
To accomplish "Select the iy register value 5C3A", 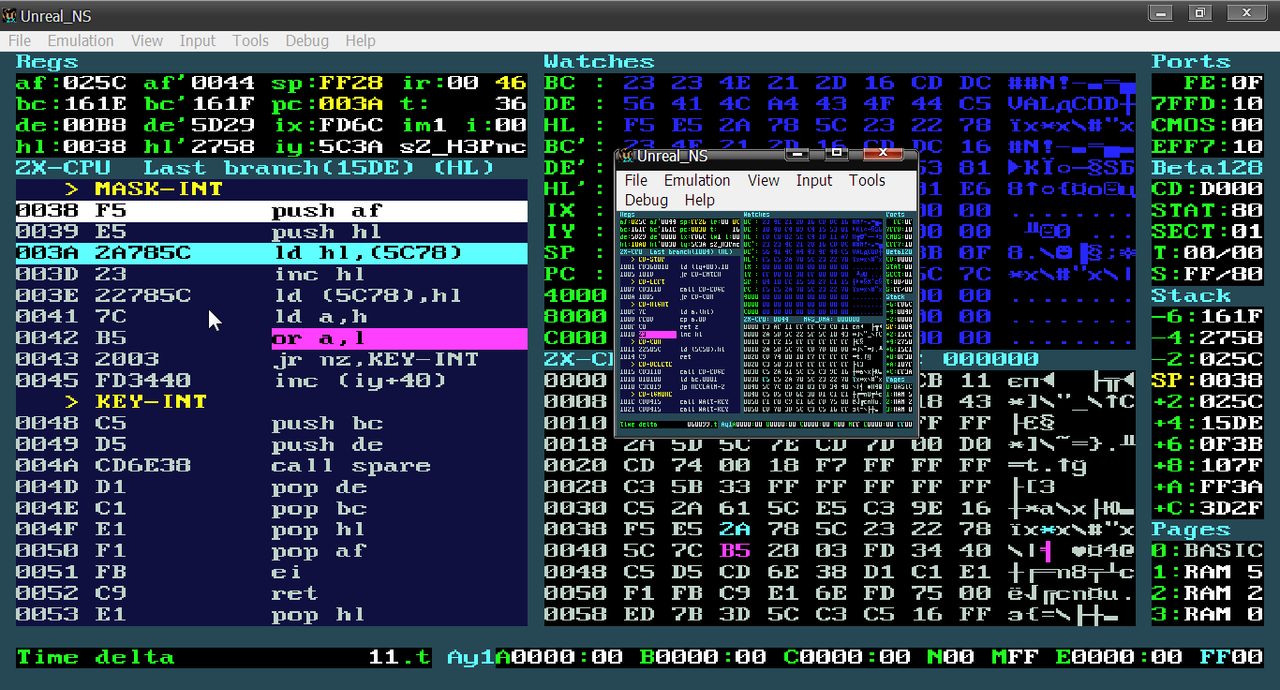I will point(351,147).
